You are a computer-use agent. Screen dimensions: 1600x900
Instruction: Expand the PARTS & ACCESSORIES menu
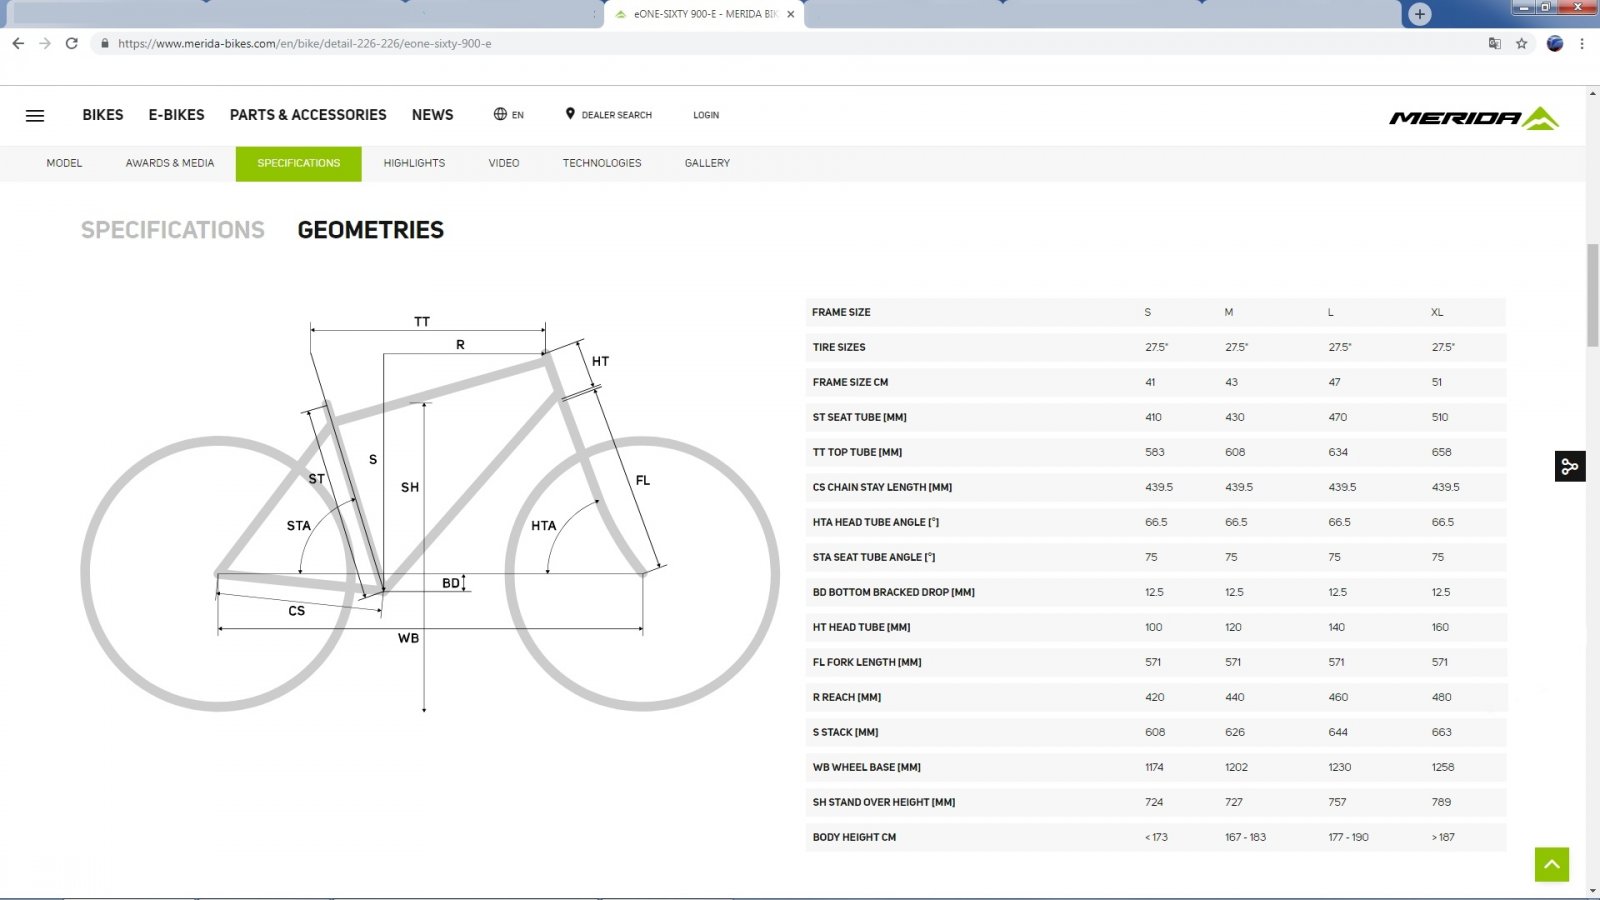pyautogui.click(x=308, y=115)
